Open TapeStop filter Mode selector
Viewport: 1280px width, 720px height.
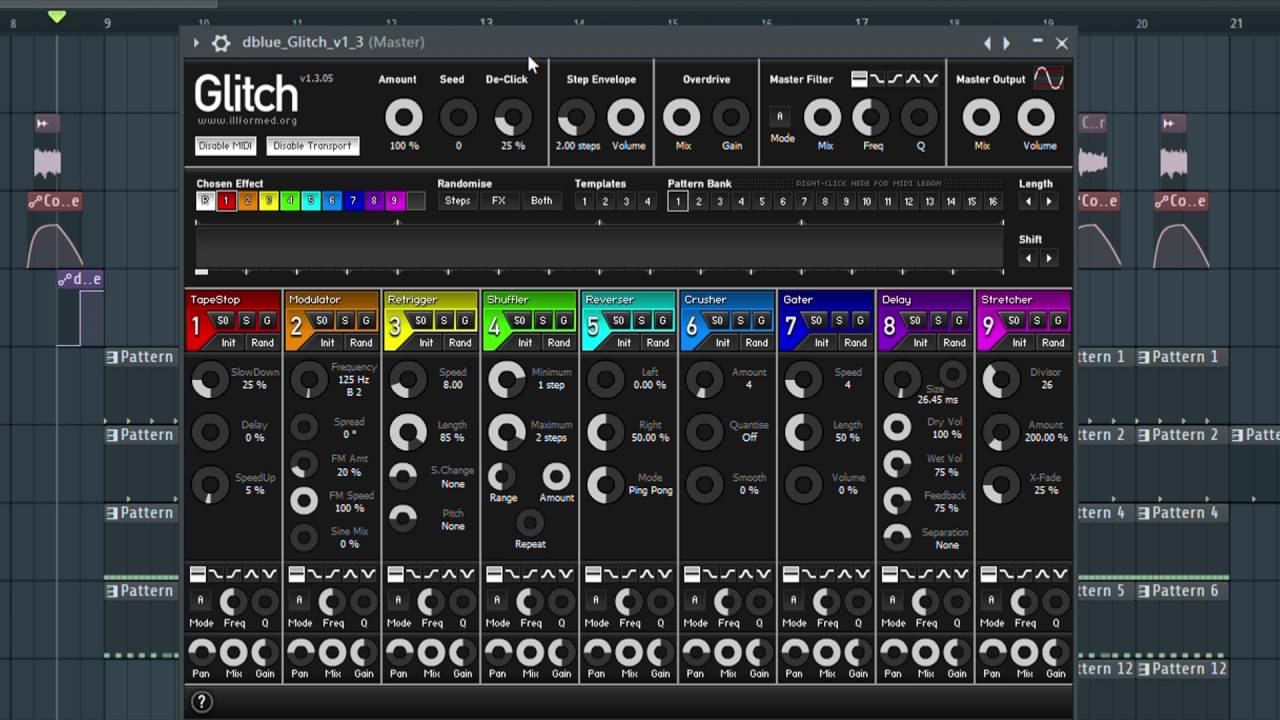[x=200, y=600]
